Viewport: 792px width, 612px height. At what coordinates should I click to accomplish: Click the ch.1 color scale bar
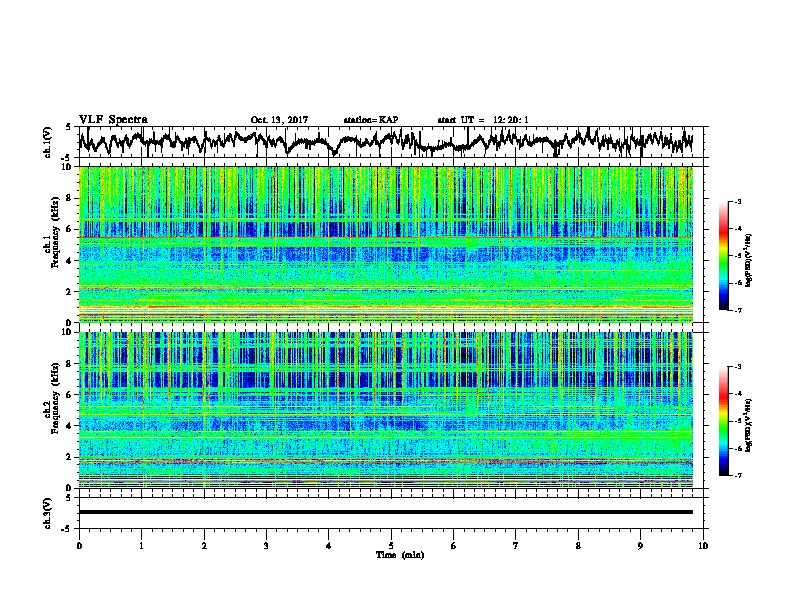pos(723,255)
